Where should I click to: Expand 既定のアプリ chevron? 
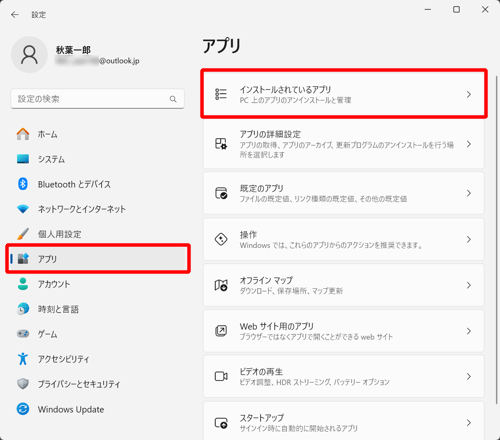click(469, 193)
